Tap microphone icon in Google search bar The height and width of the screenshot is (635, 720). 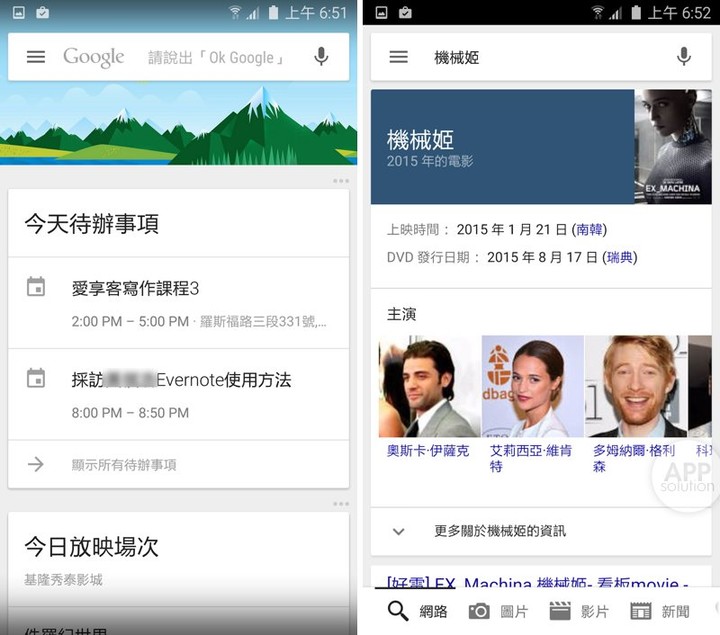[x=321, y=57]
